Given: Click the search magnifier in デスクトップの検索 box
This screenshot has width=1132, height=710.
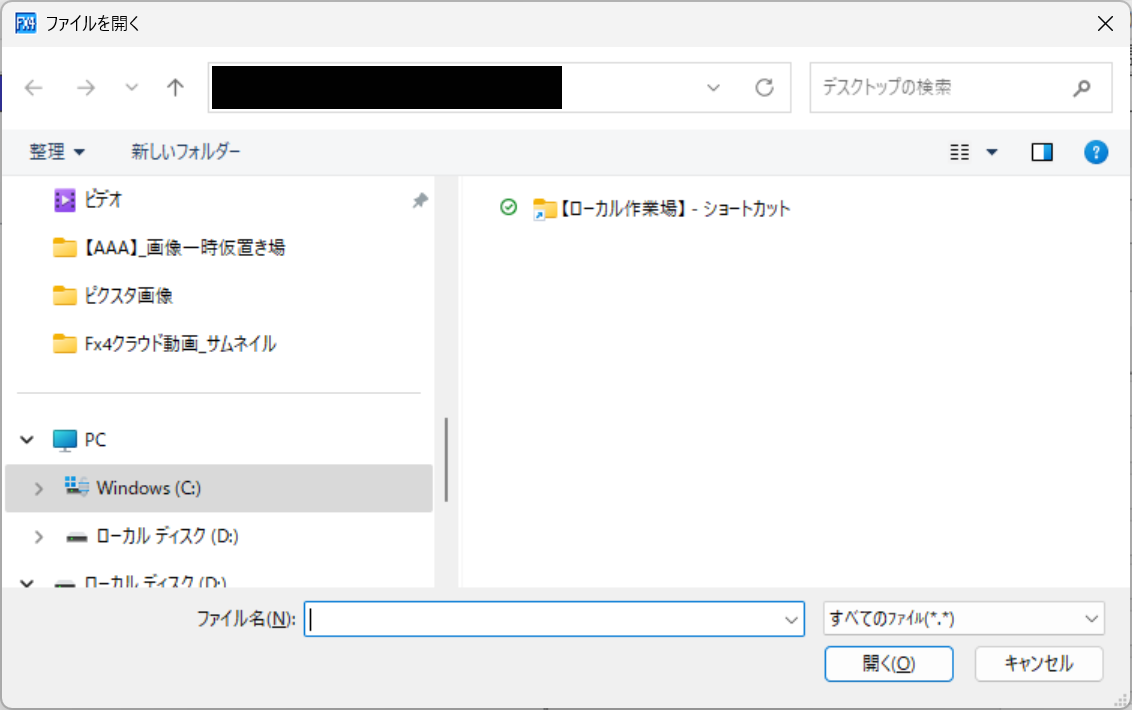Looking at the screenshot, I should (1083, 88).
